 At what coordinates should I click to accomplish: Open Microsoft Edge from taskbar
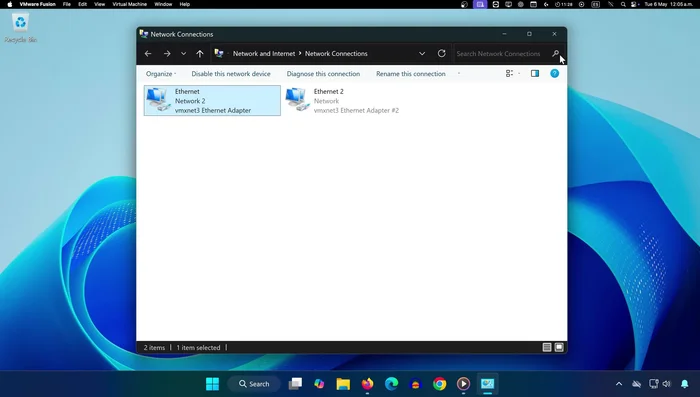click(x=392, y=384)
